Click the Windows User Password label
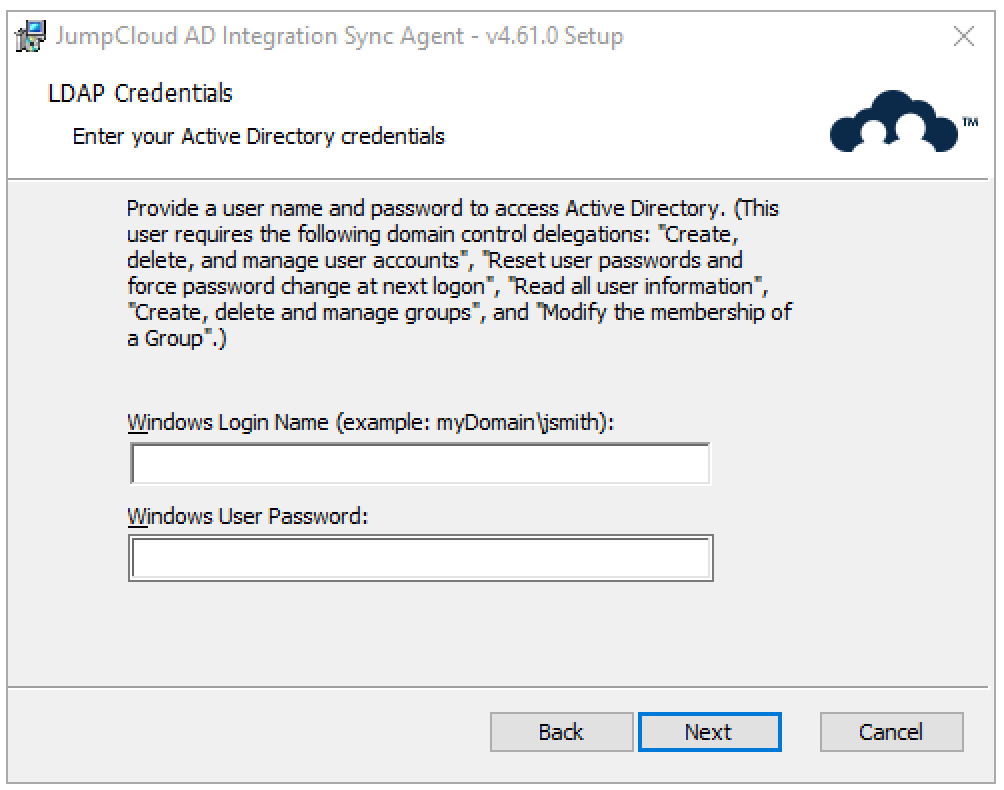This screenshot has width=1004, height=790. click(248, 517)
